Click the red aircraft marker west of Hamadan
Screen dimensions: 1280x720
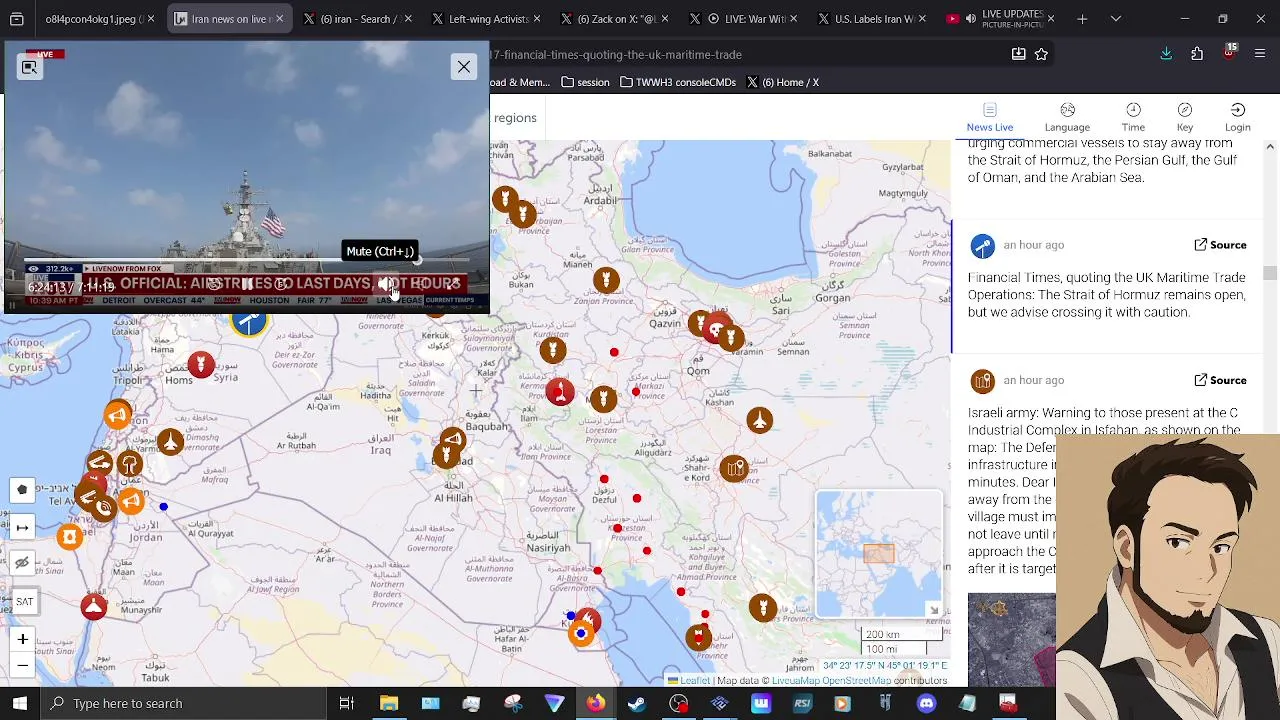560,391
